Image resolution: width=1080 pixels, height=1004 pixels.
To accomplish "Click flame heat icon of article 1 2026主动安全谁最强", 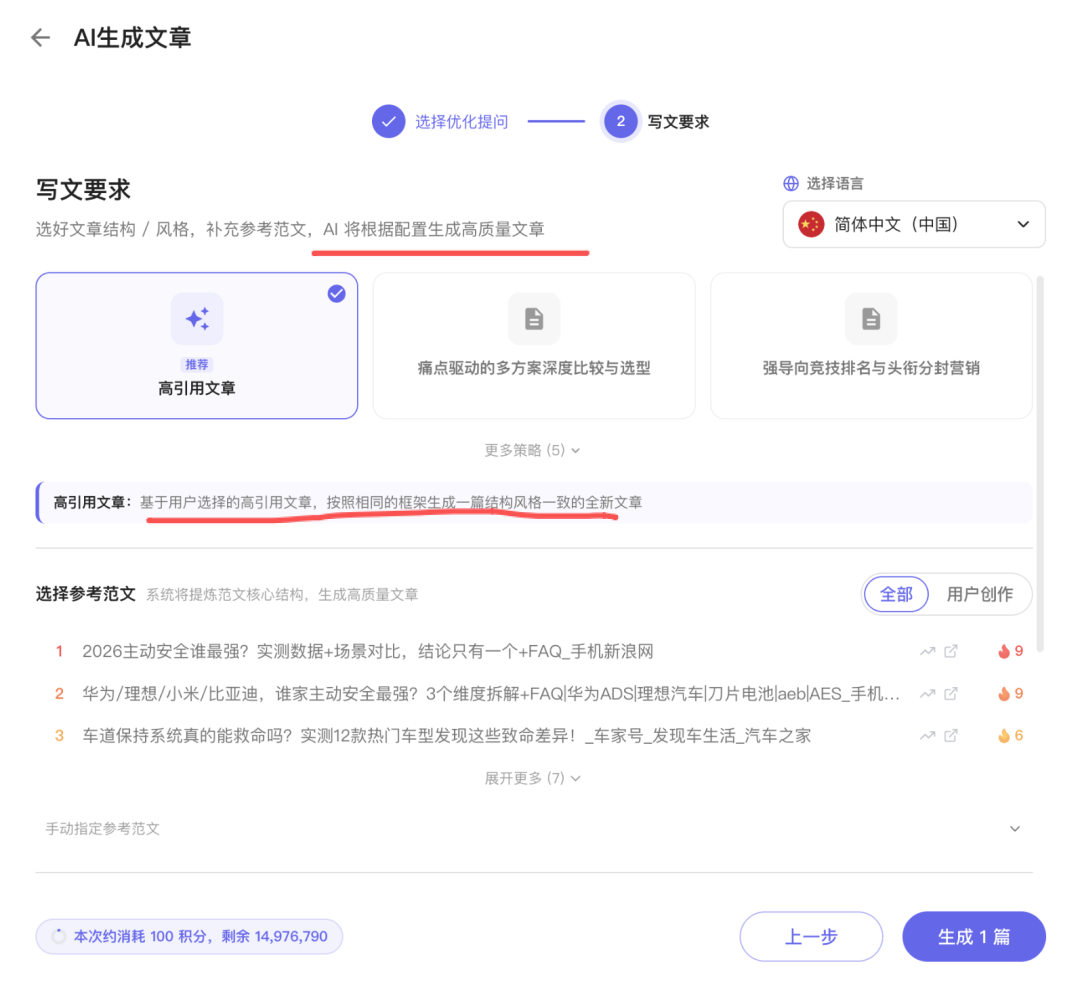I will click(1004, 651).
